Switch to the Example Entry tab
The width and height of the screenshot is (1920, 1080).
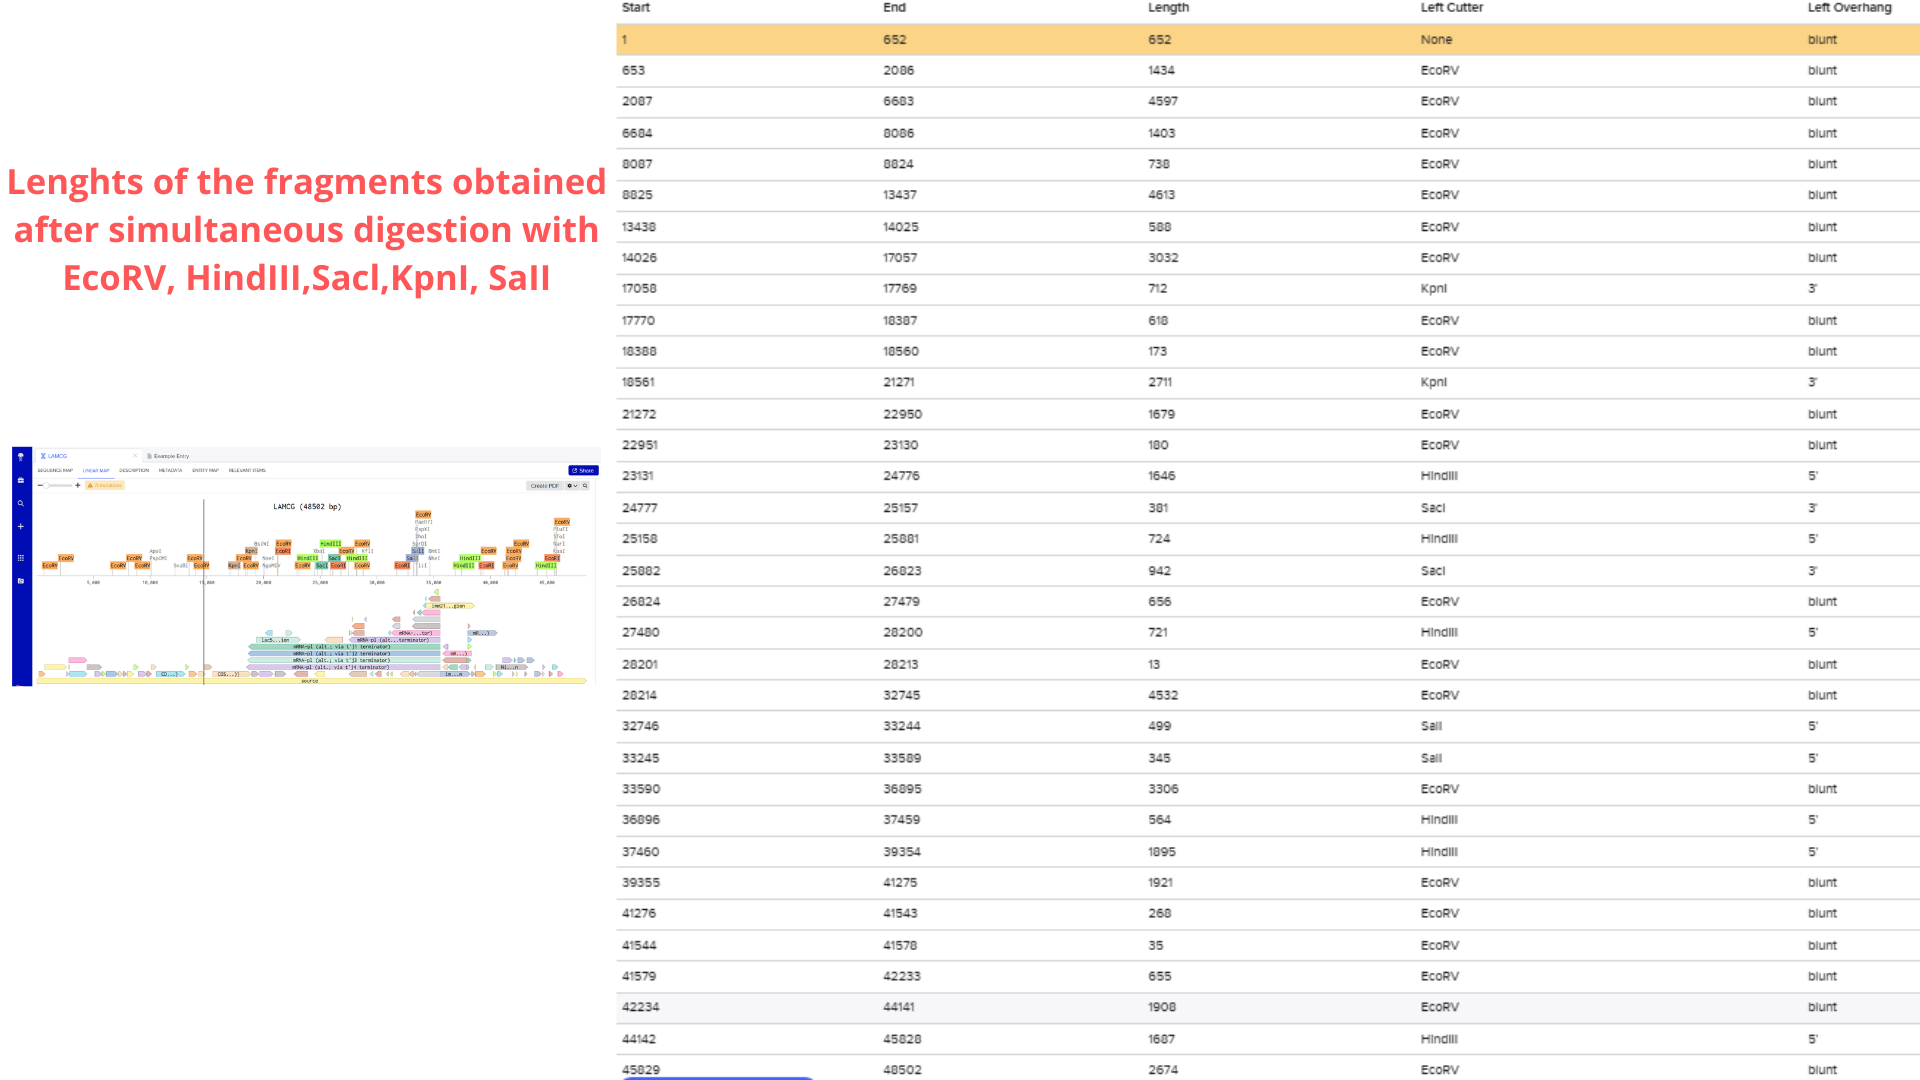pos(170,456)
